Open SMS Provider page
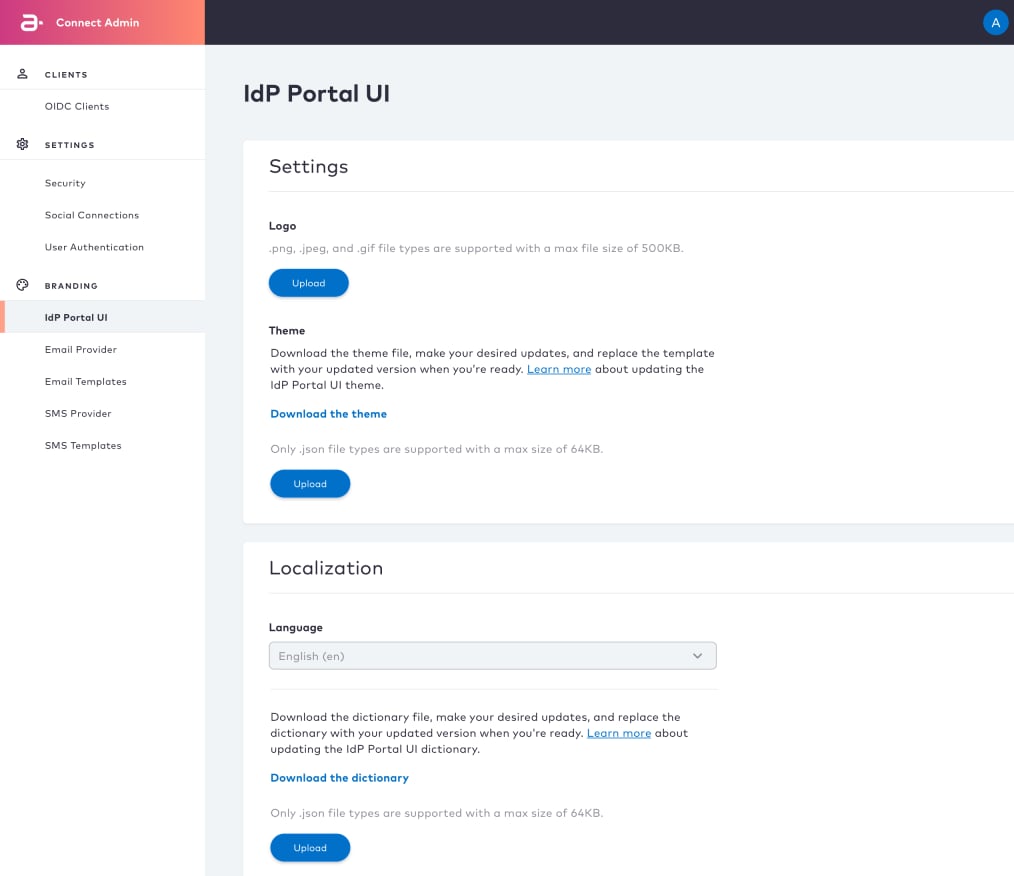This screenshot has height=876, width=1014. pyautogui.click(x=78, y=414)
